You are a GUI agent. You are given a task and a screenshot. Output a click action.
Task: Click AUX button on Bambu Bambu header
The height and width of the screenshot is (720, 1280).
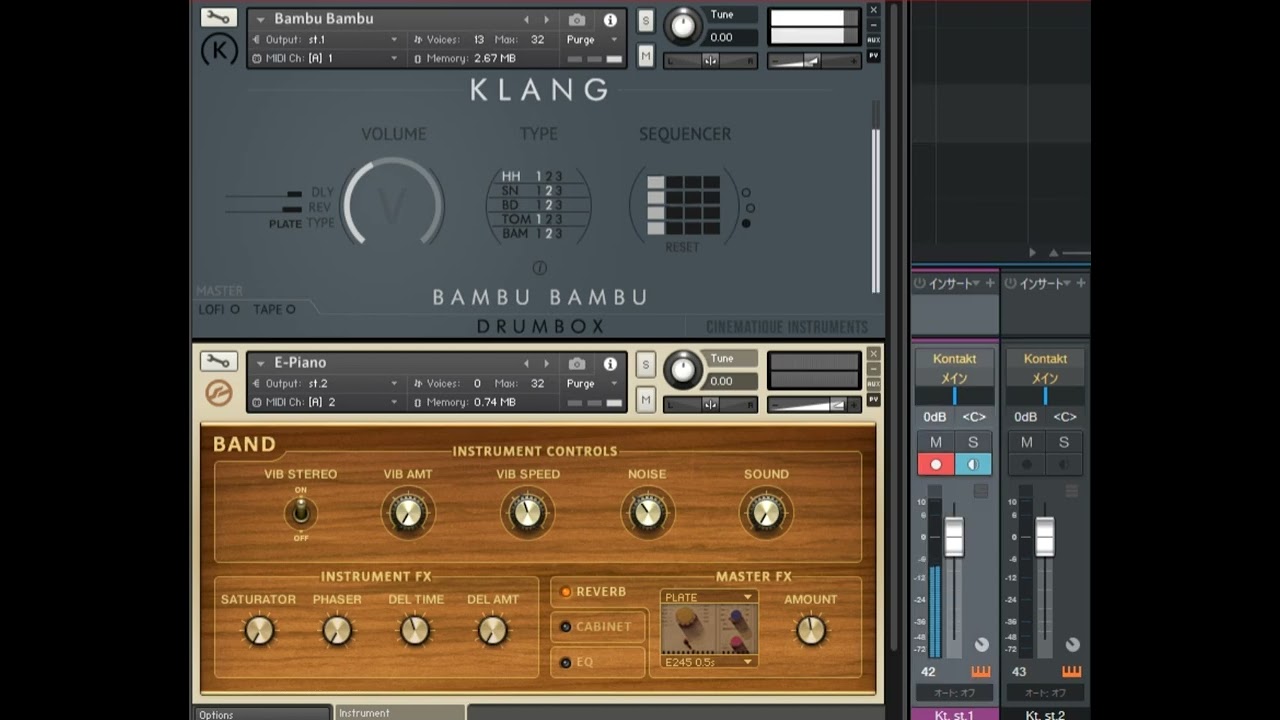pos(873,40)
